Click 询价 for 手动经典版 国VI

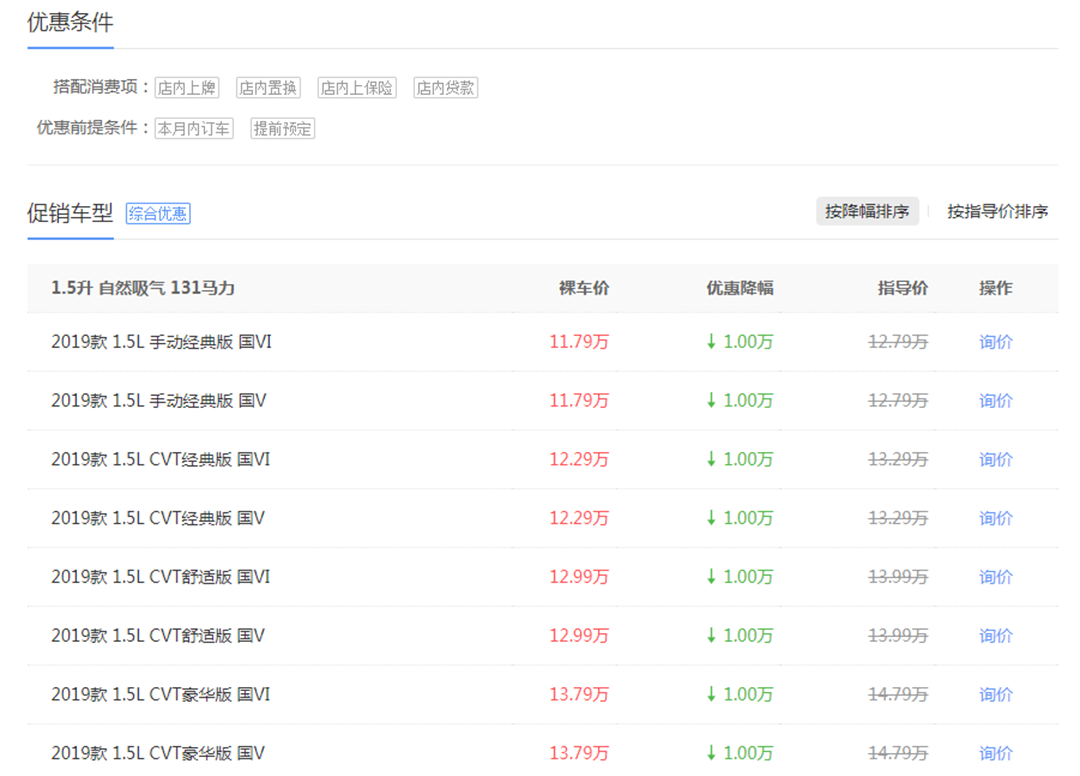(995, 342)
